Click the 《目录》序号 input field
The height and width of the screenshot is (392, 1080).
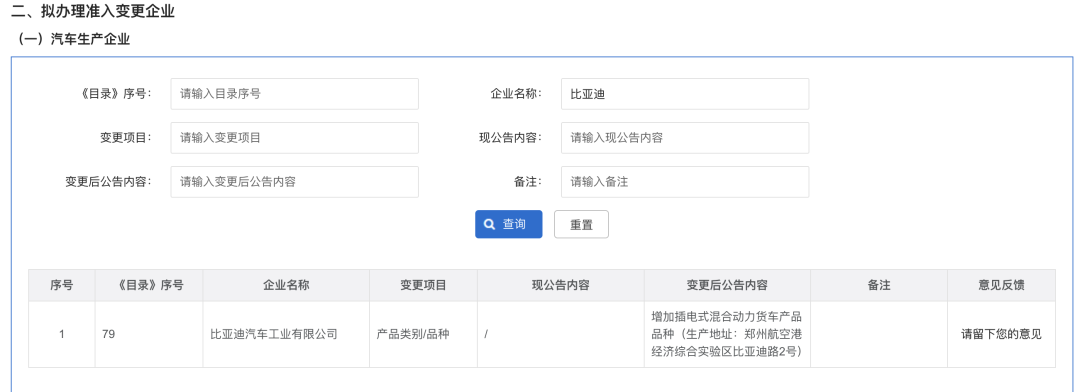point(295,94)
